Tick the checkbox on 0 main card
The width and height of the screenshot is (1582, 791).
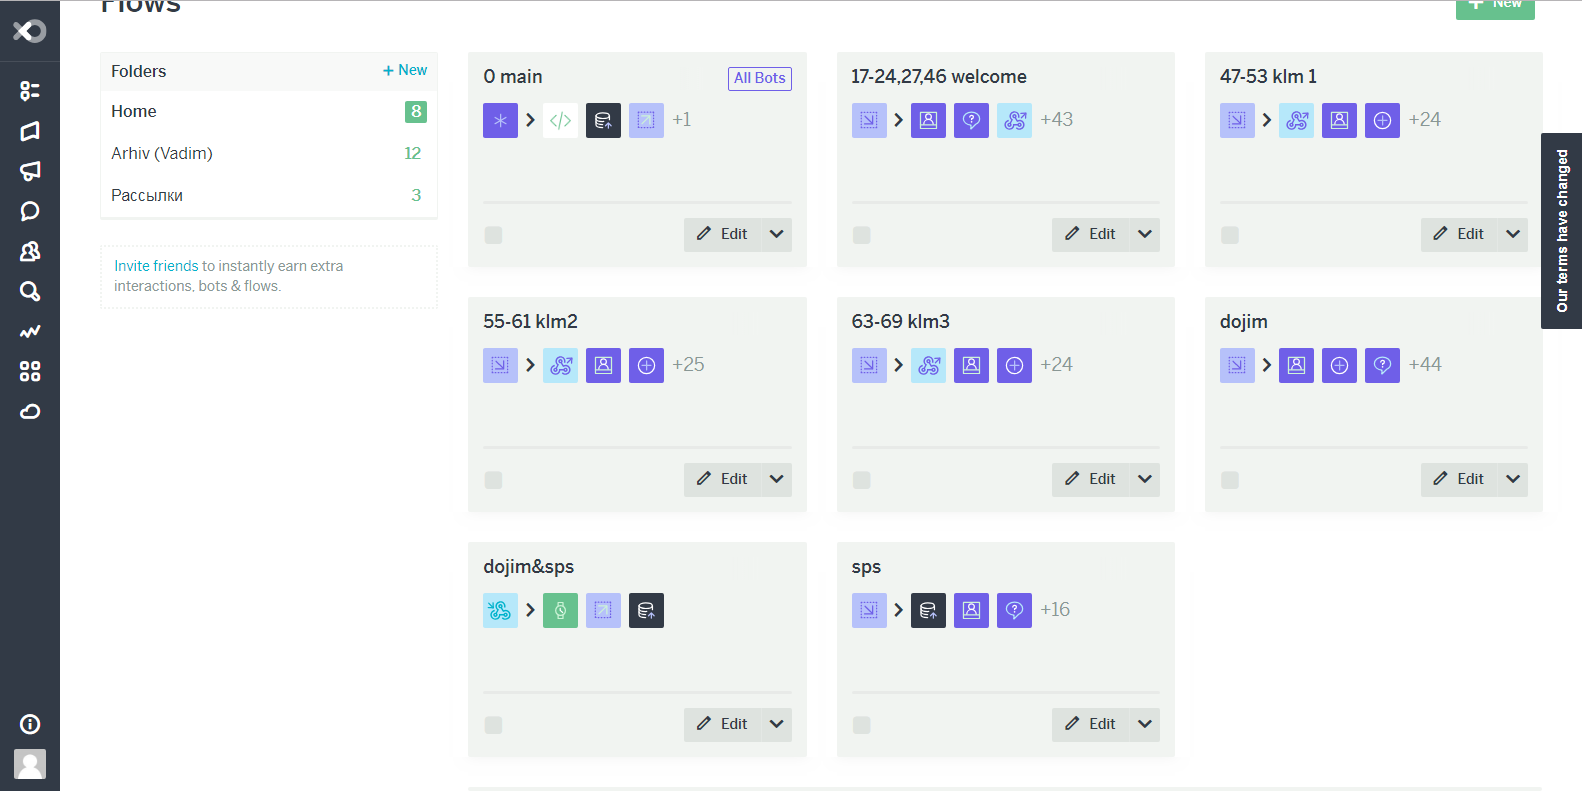tap(493, 235)
